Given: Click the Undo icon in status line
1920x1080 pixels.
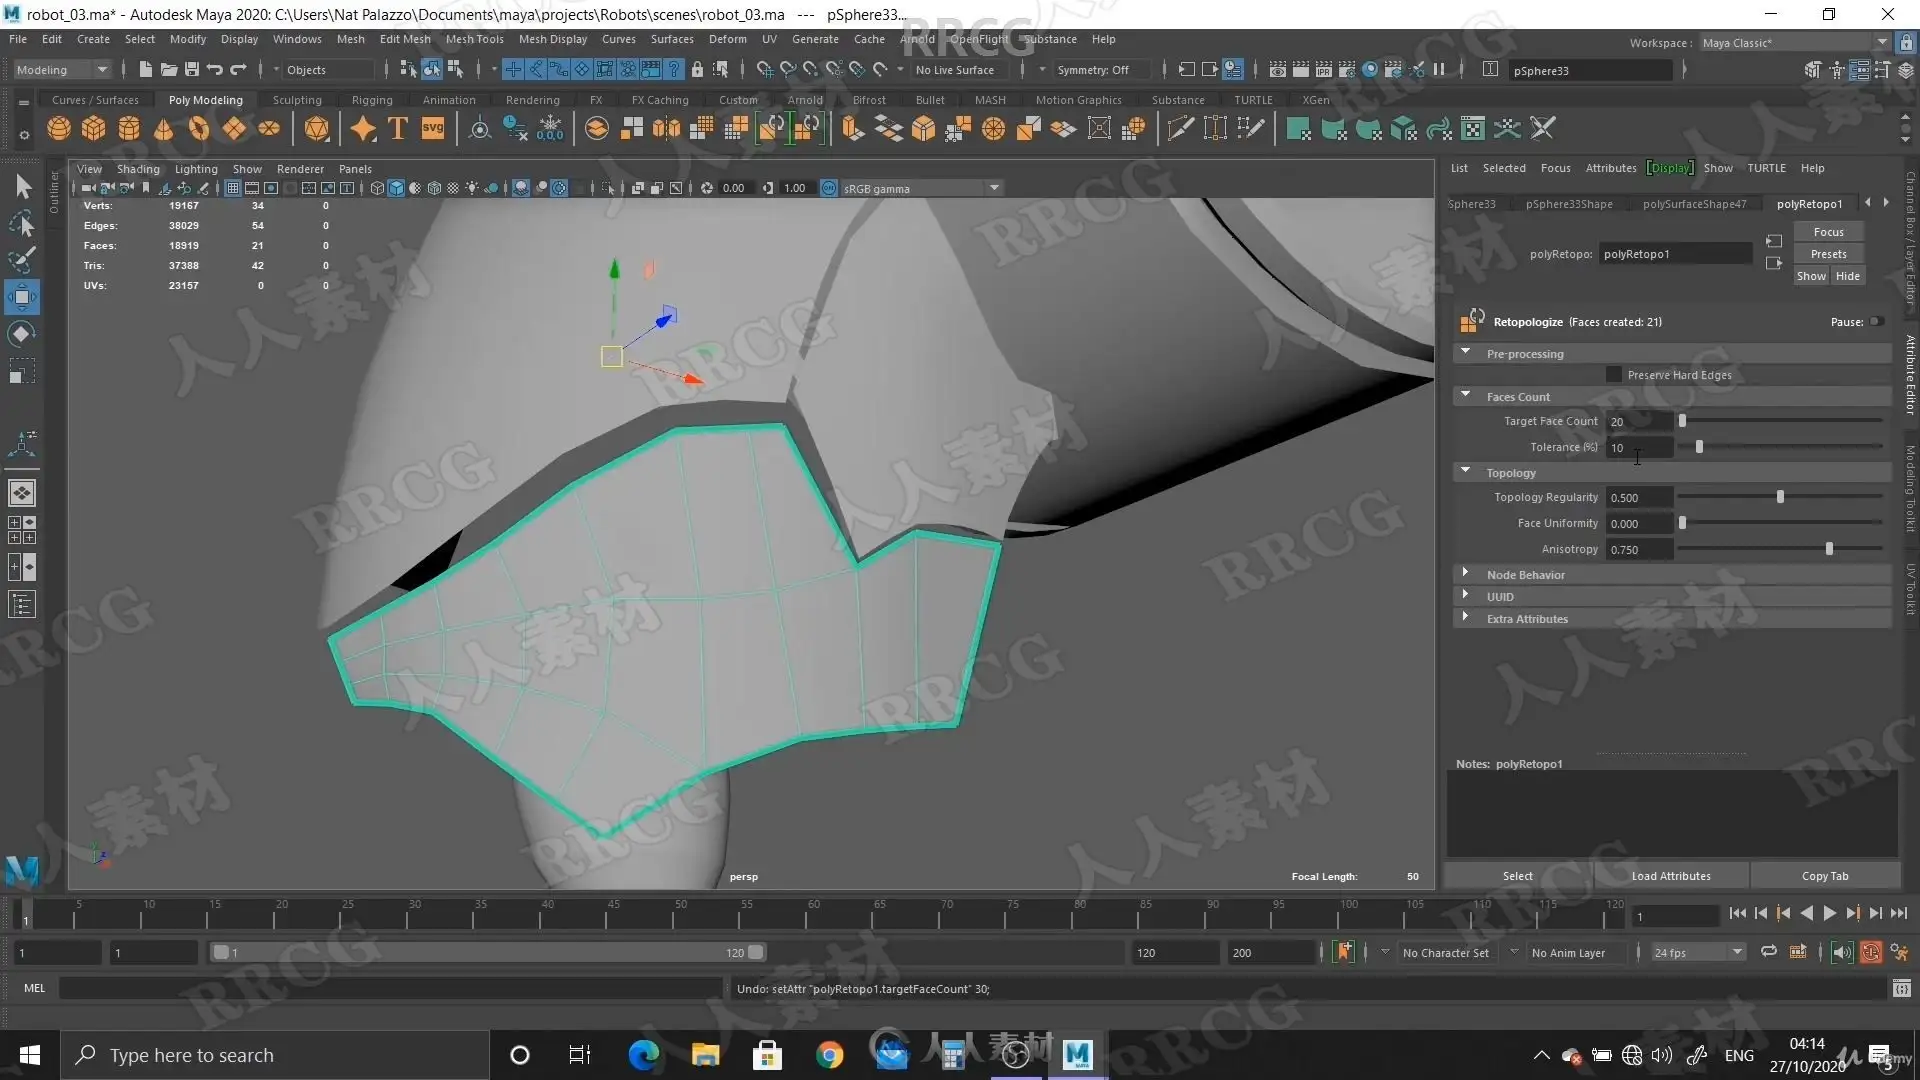Looking at the screenshot, I should [215, 70].
